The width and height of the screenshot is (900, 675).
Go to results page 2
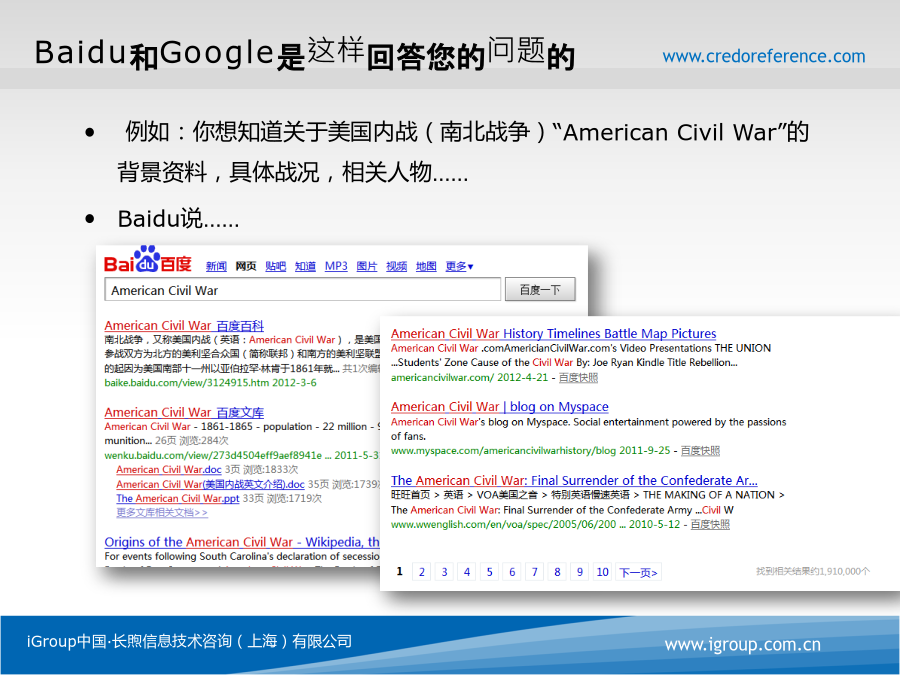click(x=422, y=572)
